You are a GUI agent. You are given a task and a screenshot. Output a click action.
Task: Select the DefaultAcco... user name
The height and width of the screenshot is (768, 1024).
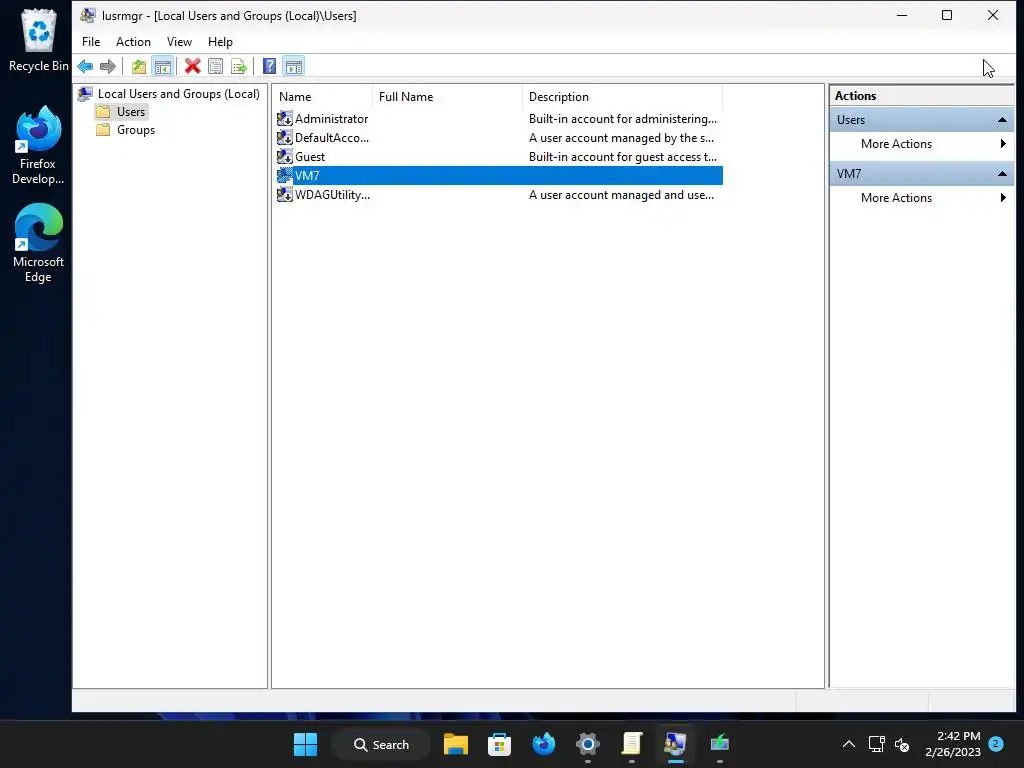(x=332, y=138)
